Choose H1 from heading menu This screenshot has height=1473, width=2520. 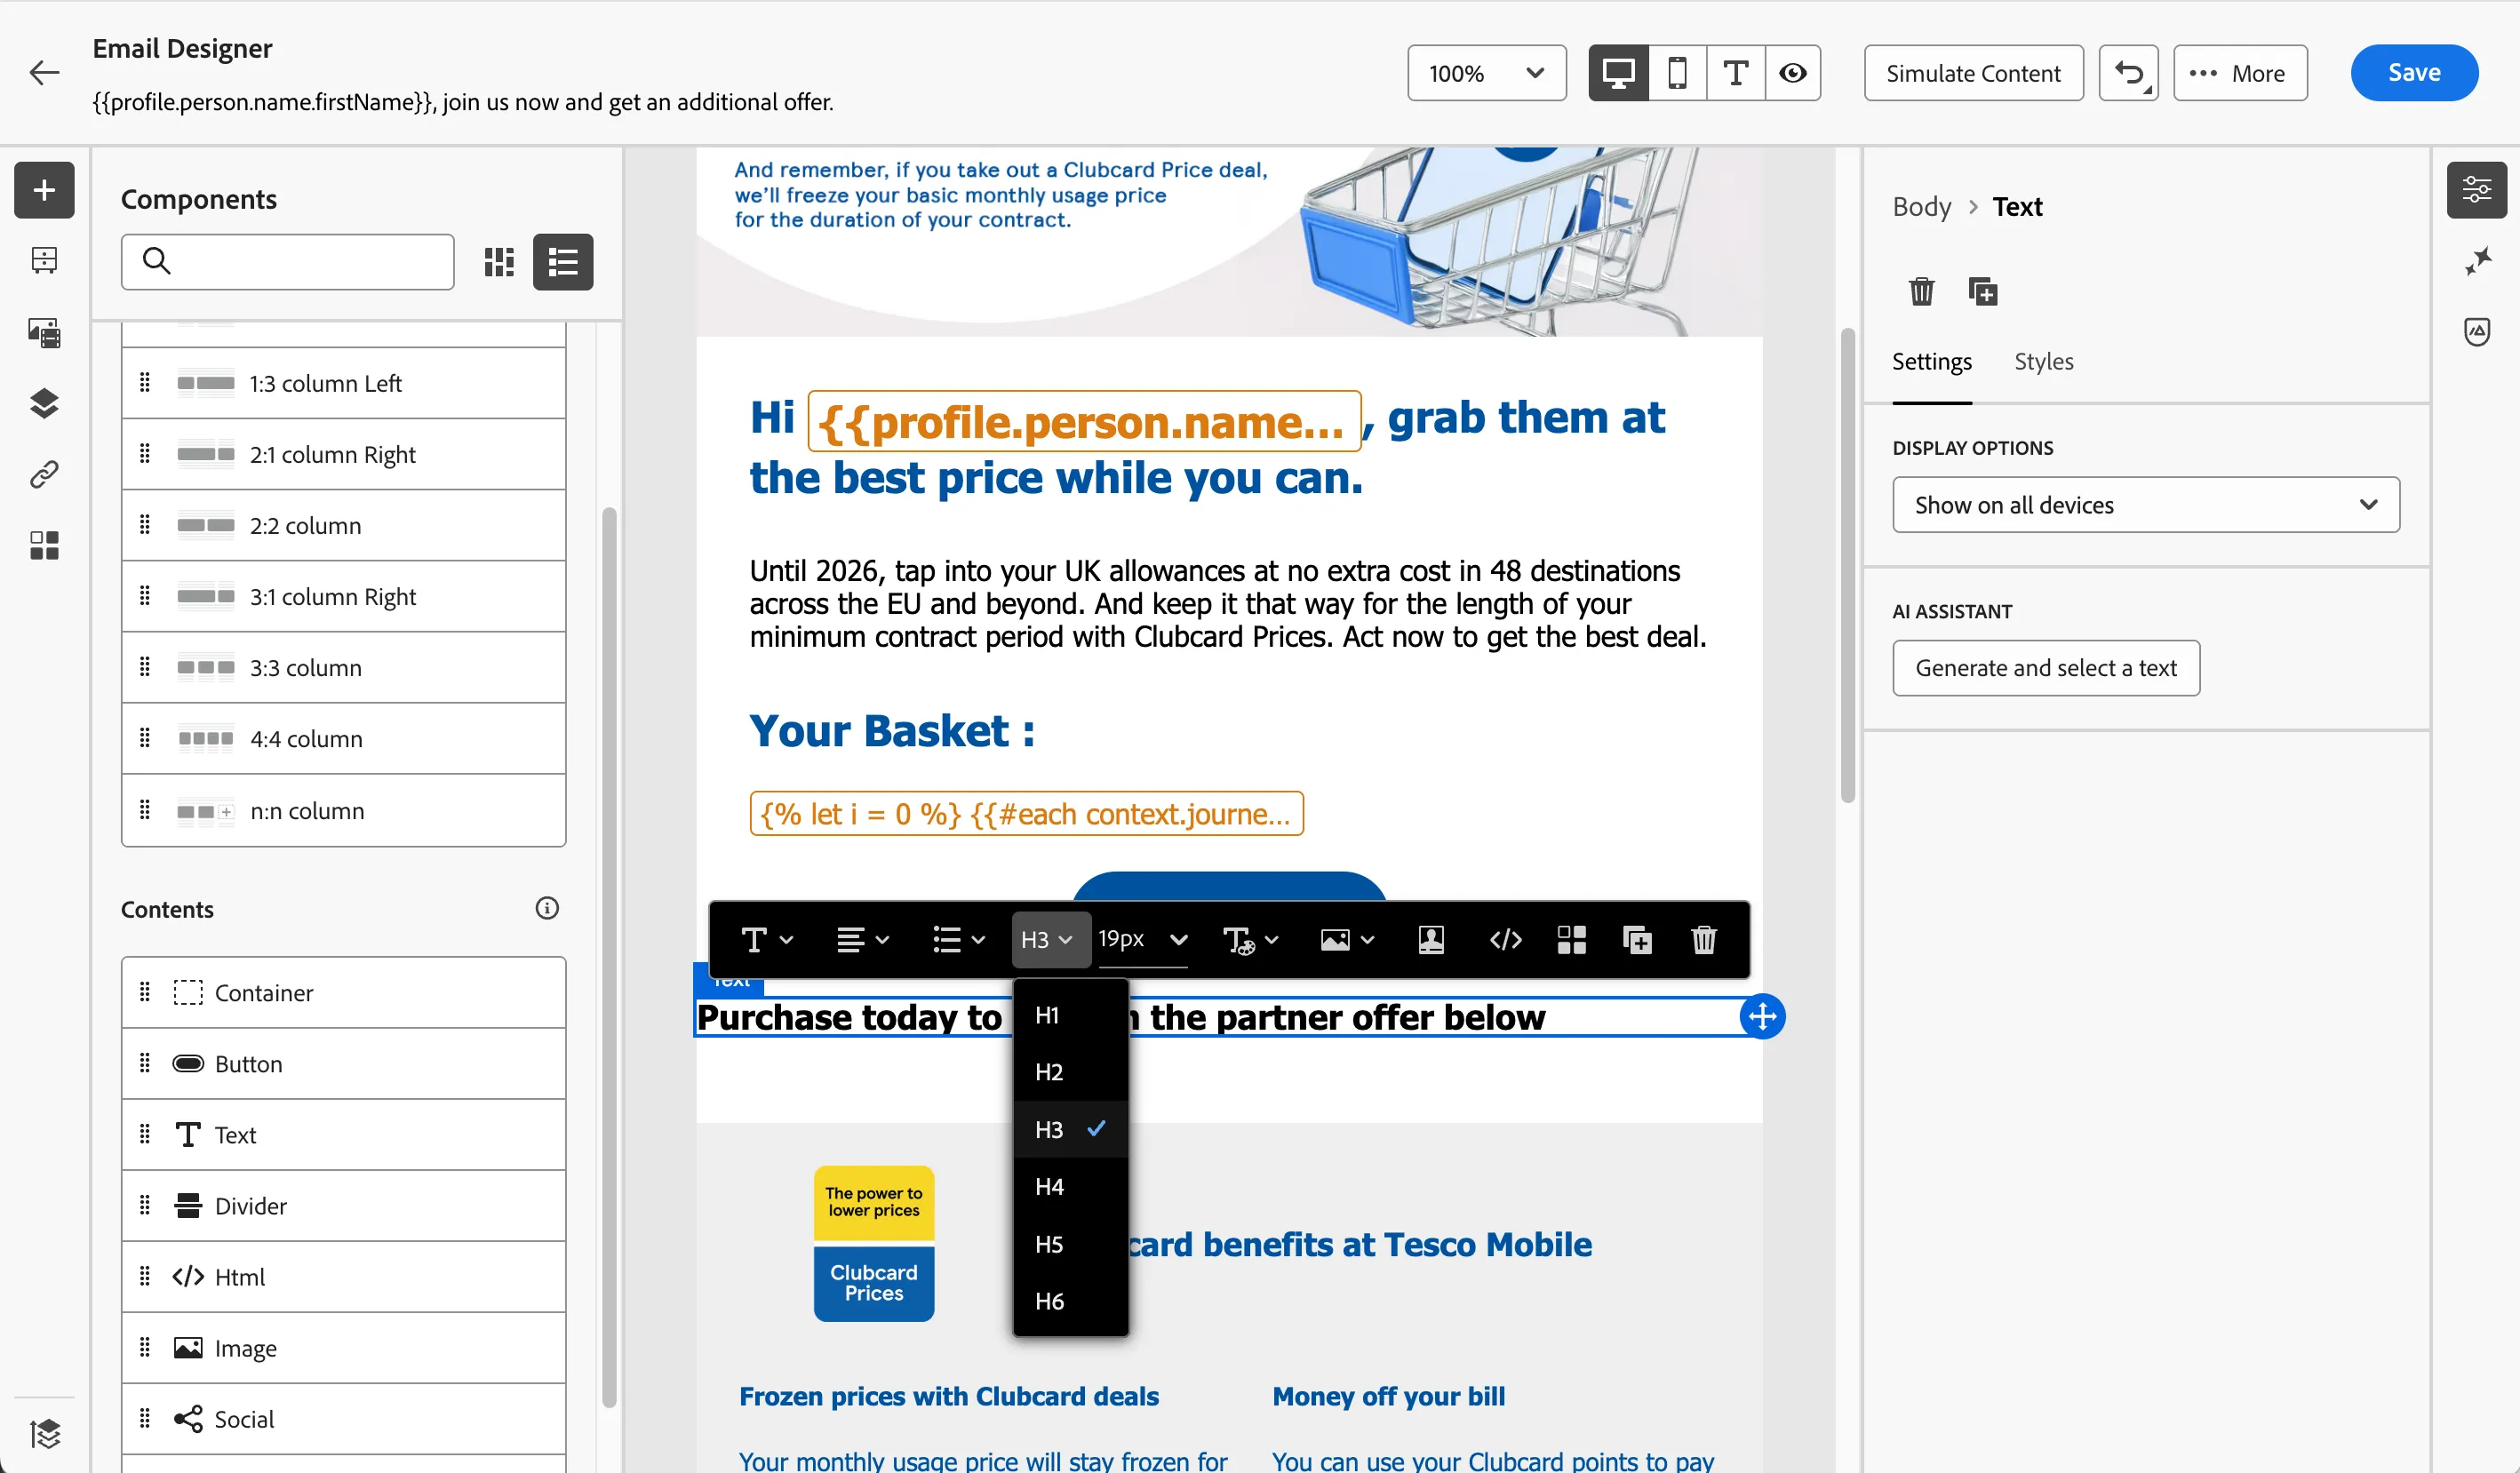pos(1071,1015)
